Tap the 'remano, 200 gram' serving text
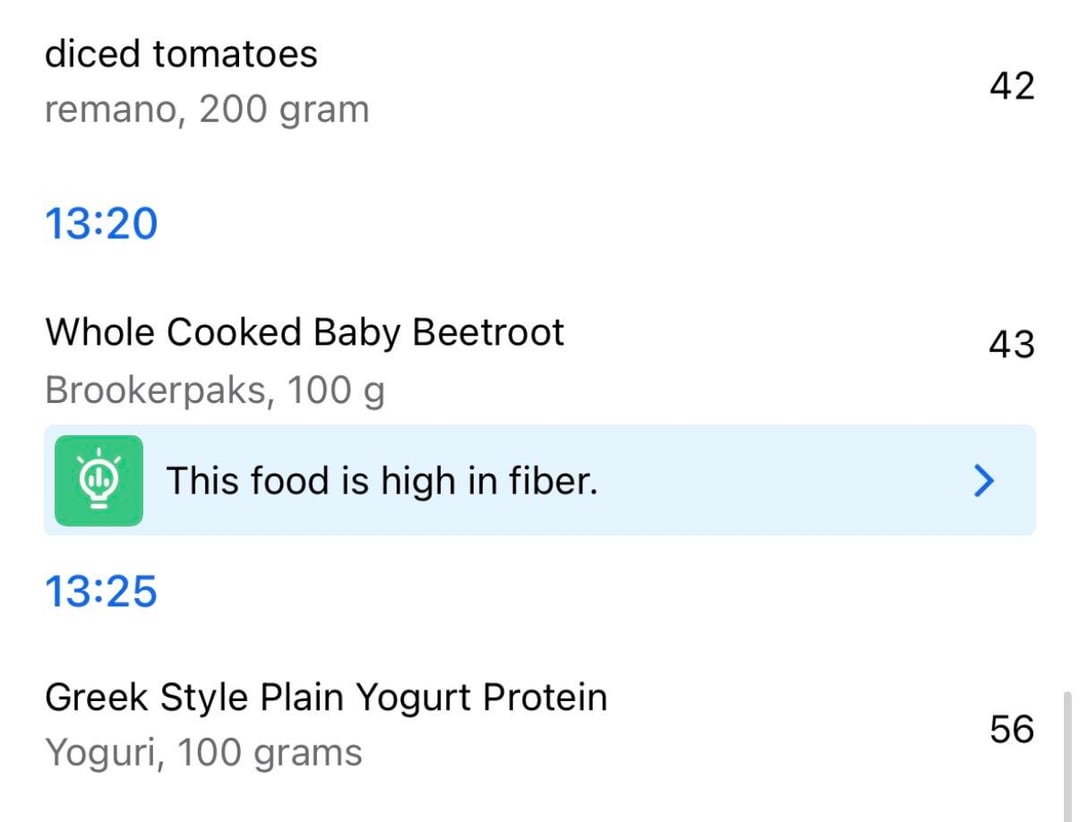This screenshot has height=822, width=1080. pos(207,109)
